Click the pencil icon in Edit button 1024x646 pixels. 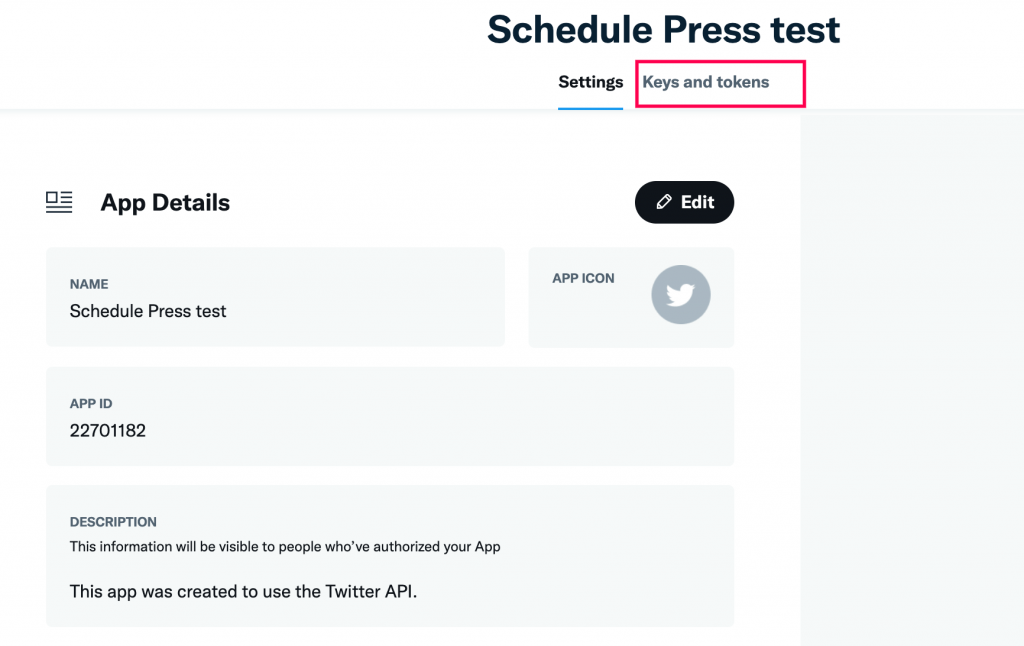664,202
